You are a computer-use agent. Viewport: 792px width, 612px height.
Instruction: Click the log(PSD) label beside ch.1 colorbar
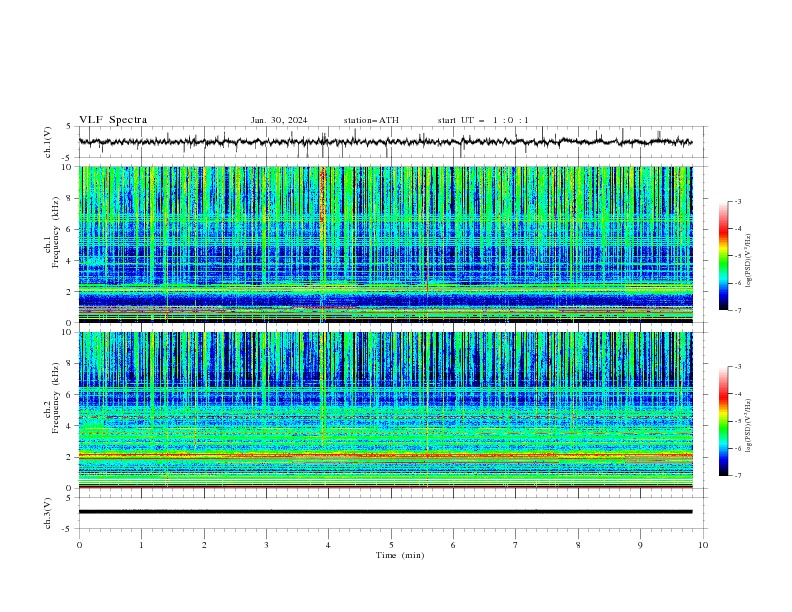pyautogui.click(x=749, y=261)
